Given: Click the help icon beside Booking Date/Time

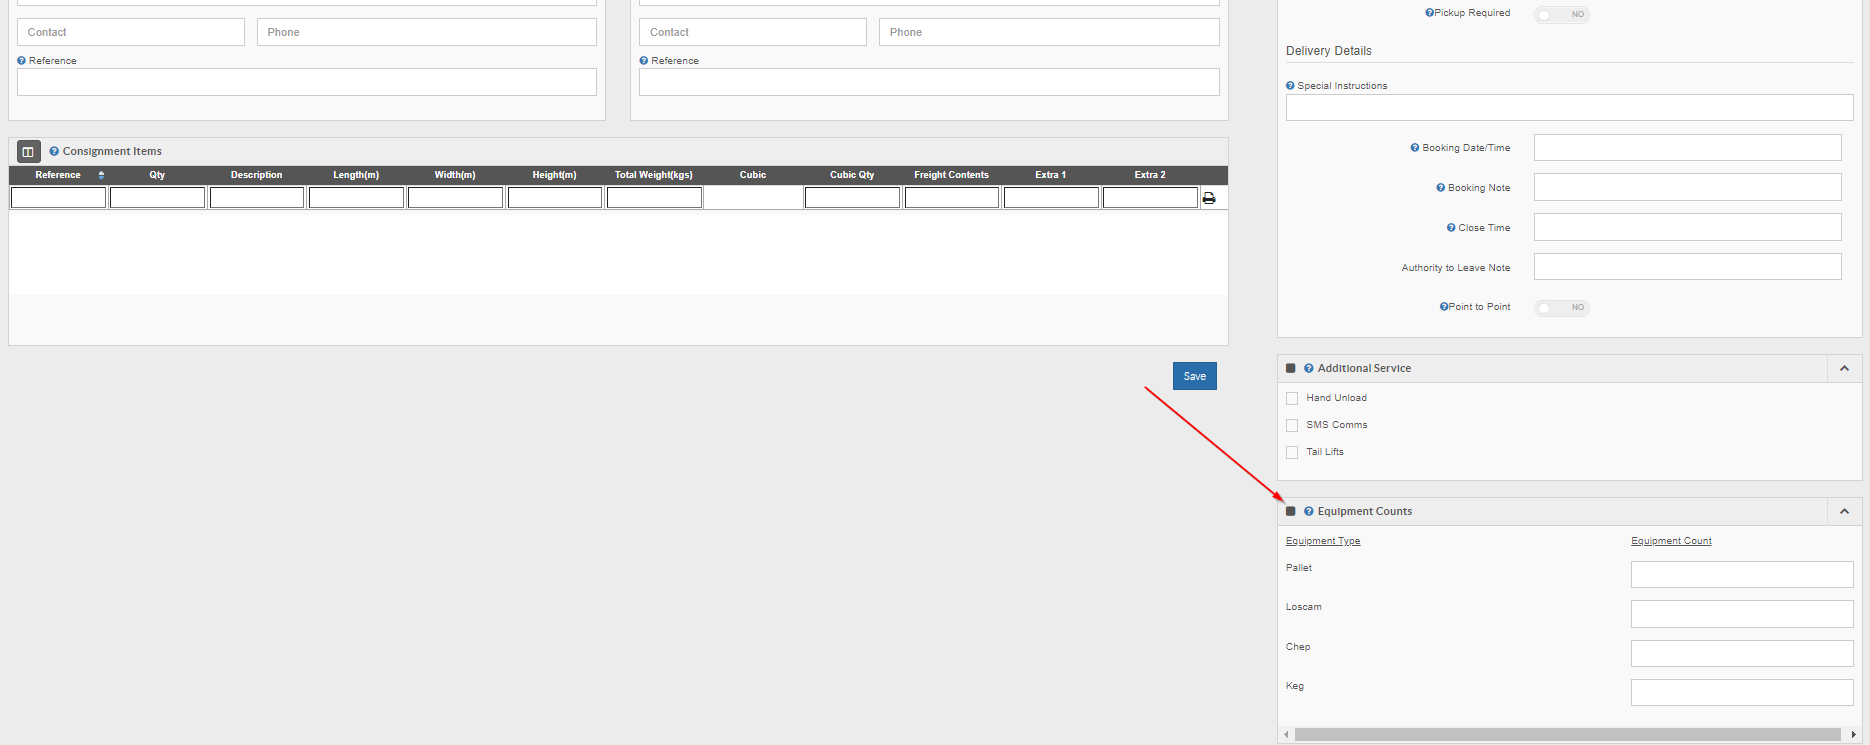Looking at the screenshot, I should [x=1415, y=148].
